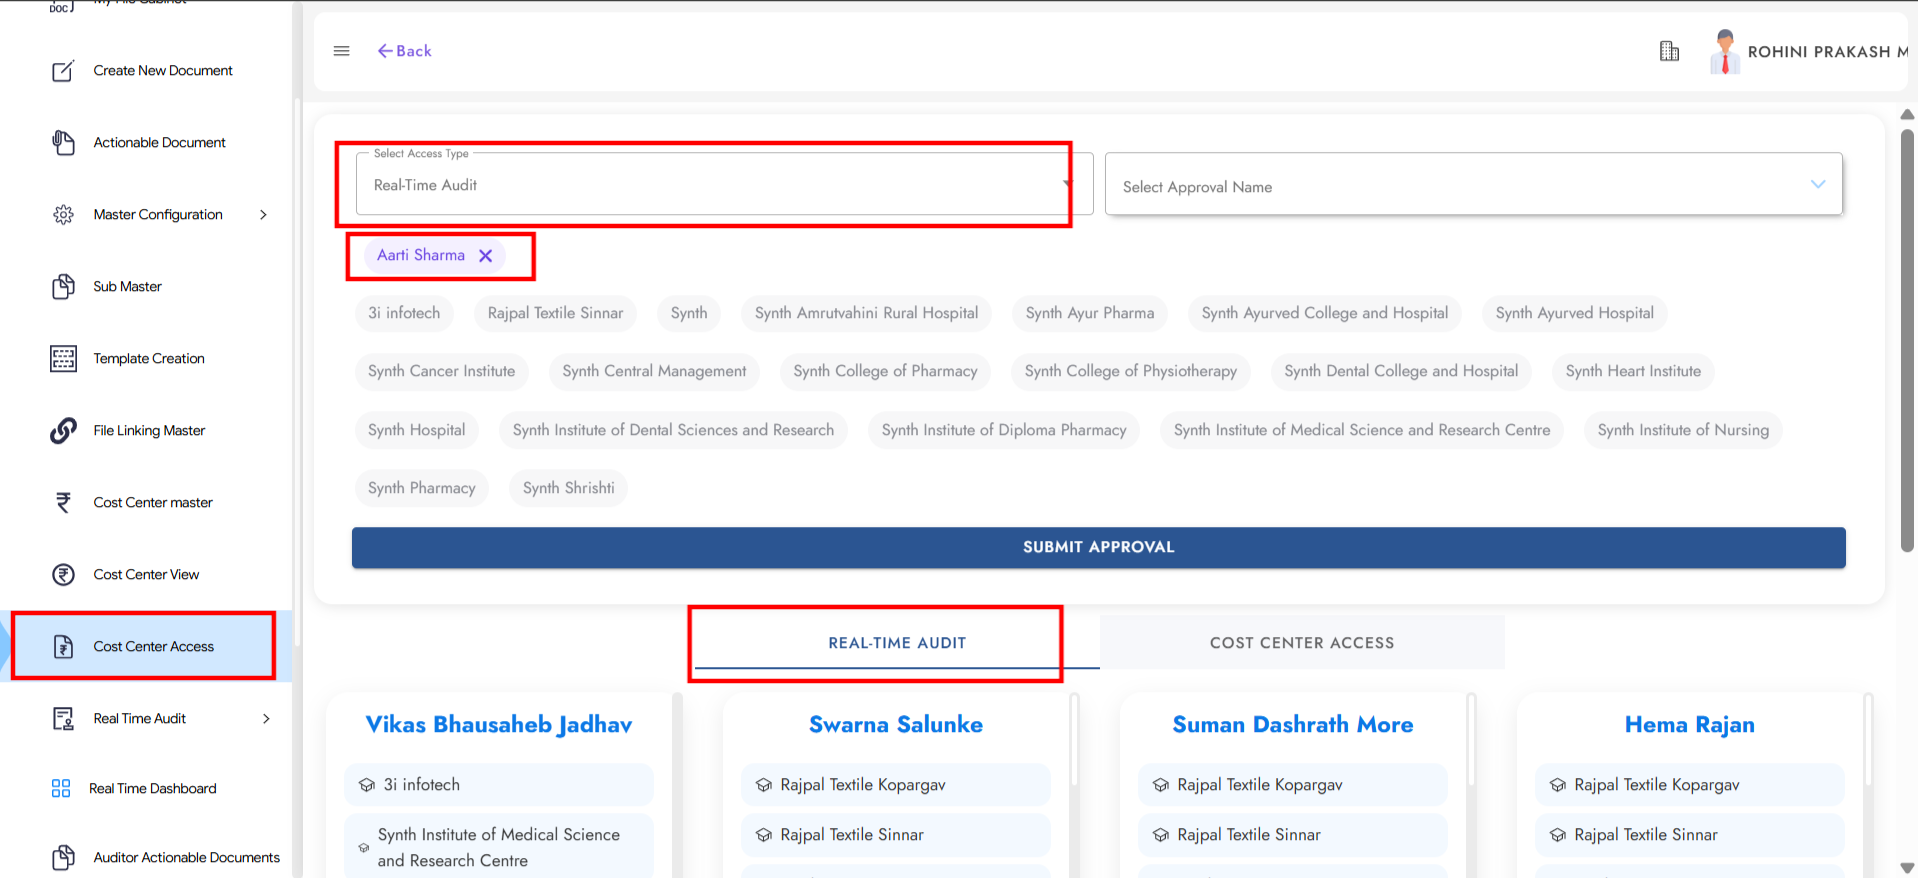This screenshot has width=1918, height=878.
Task: Click the user avatar icon
Action: click(1724, 51)
